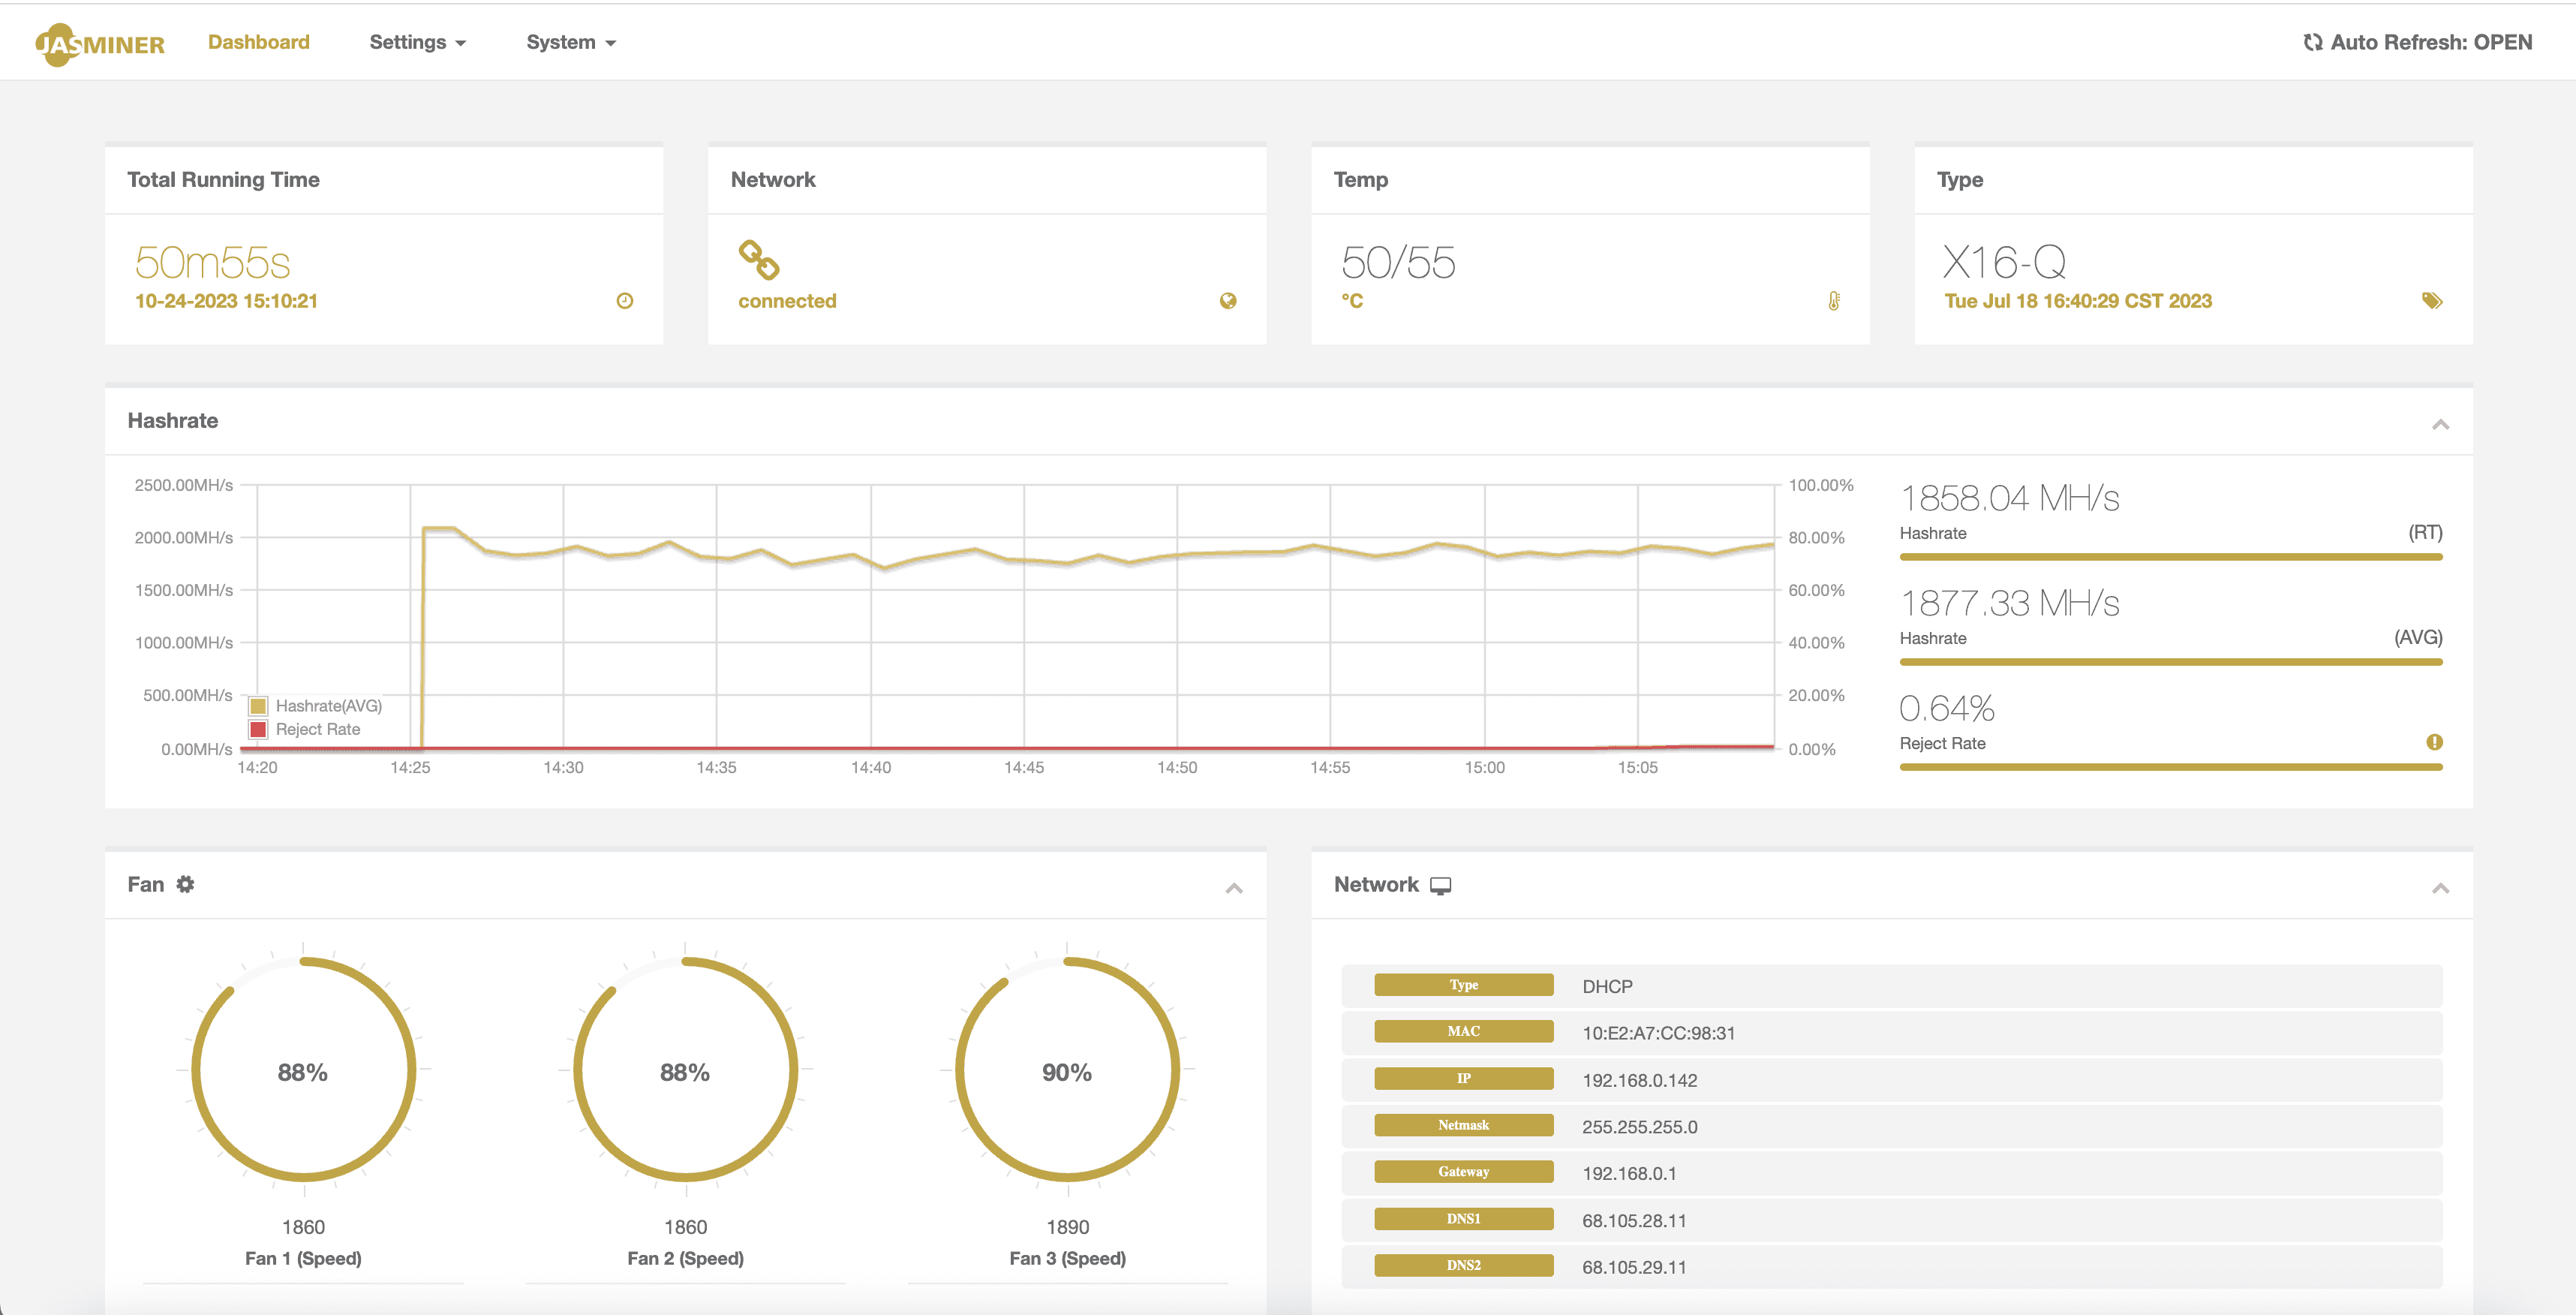
Task: Click the Fan 3 speed gauge
Action: coord(1067,1072)
